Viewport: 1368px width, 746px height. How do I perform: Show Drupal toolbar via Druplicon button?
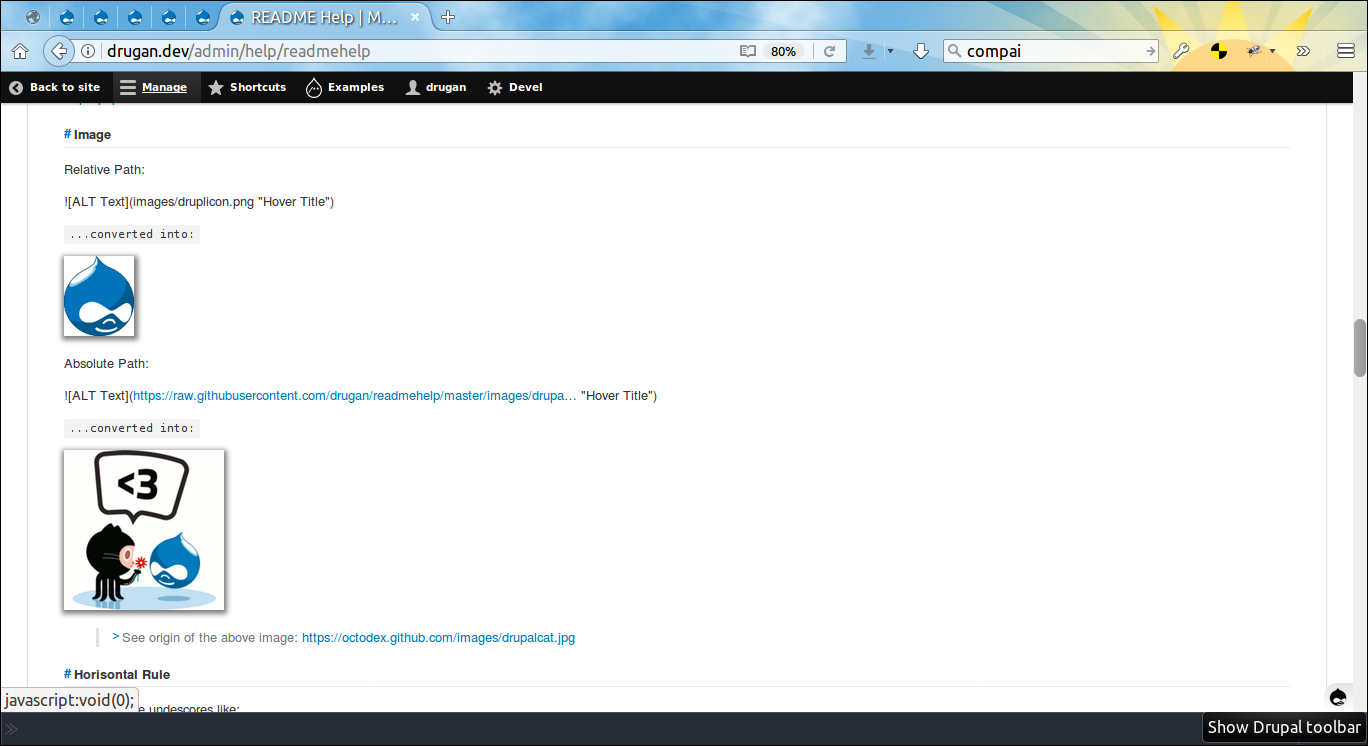1338,697
